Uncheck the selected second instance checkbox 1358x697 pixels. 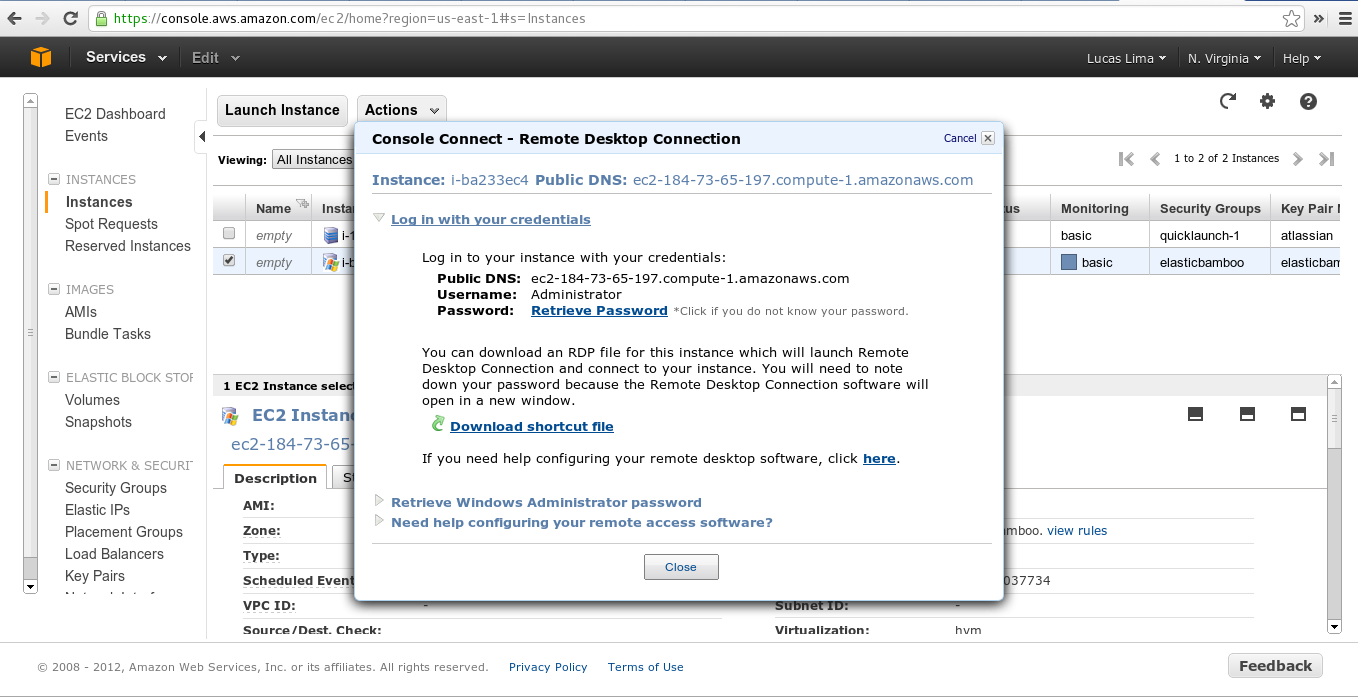pos(229,260)
